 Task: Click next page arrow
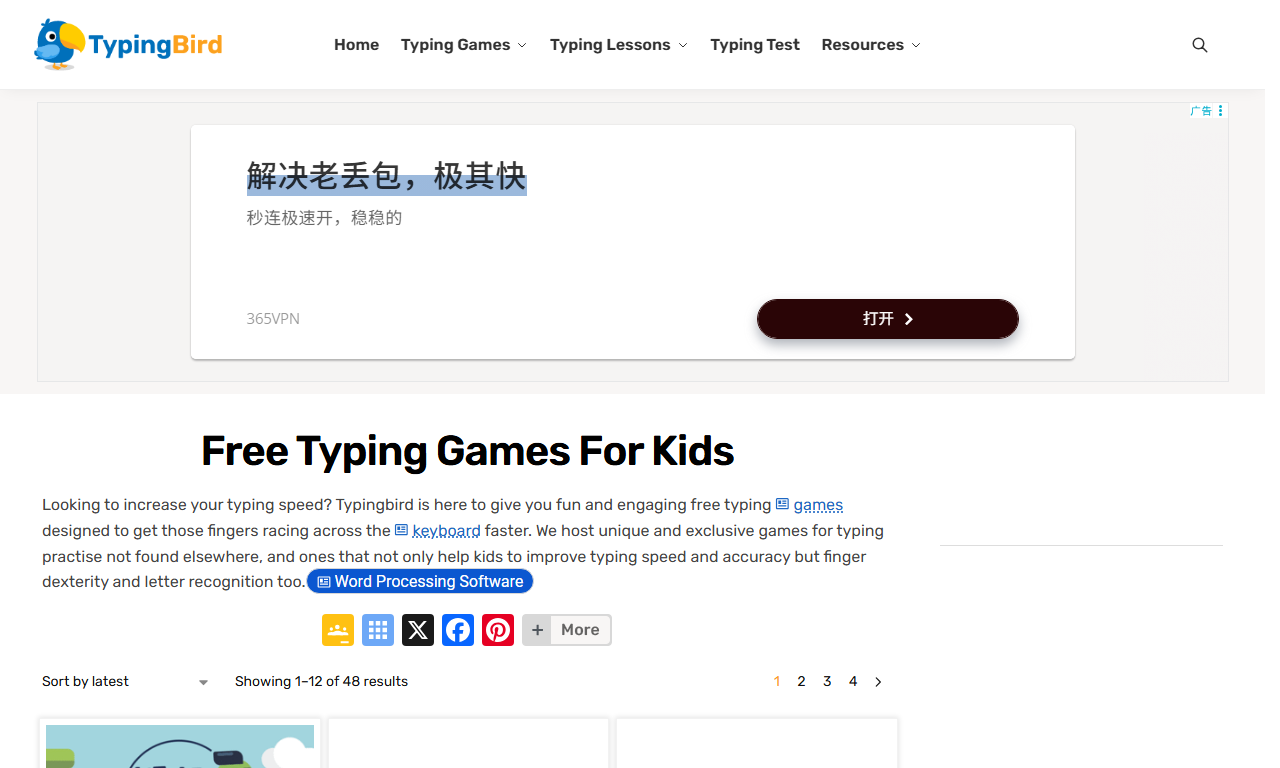pos(878,682)
